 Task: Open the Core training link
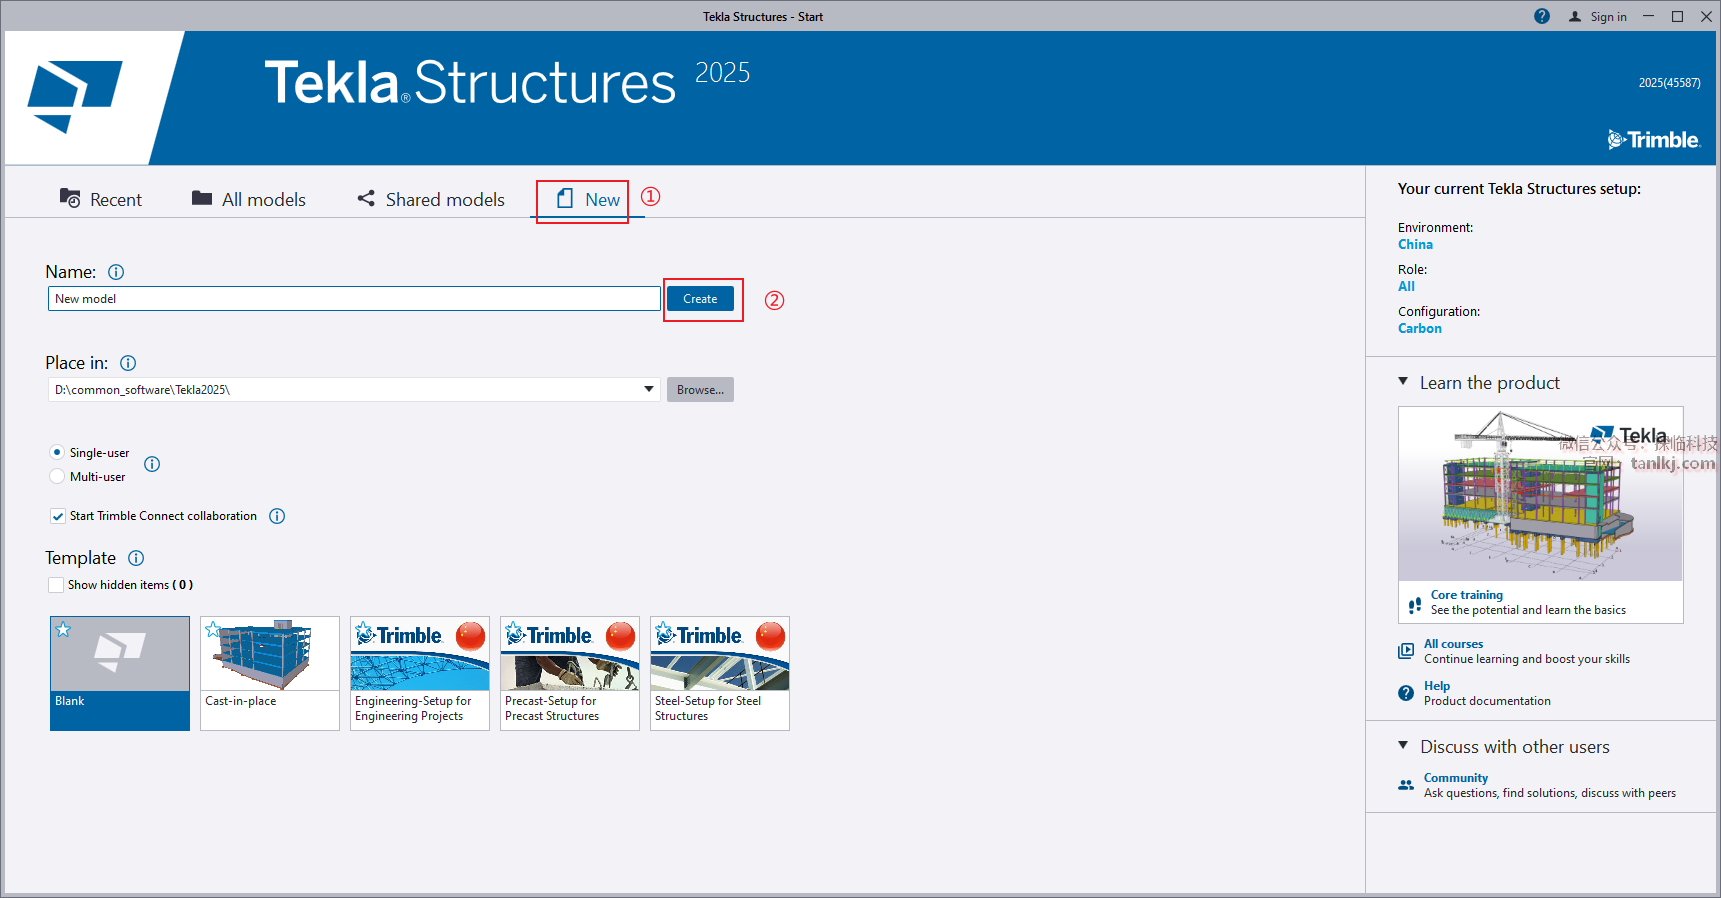1467,595
